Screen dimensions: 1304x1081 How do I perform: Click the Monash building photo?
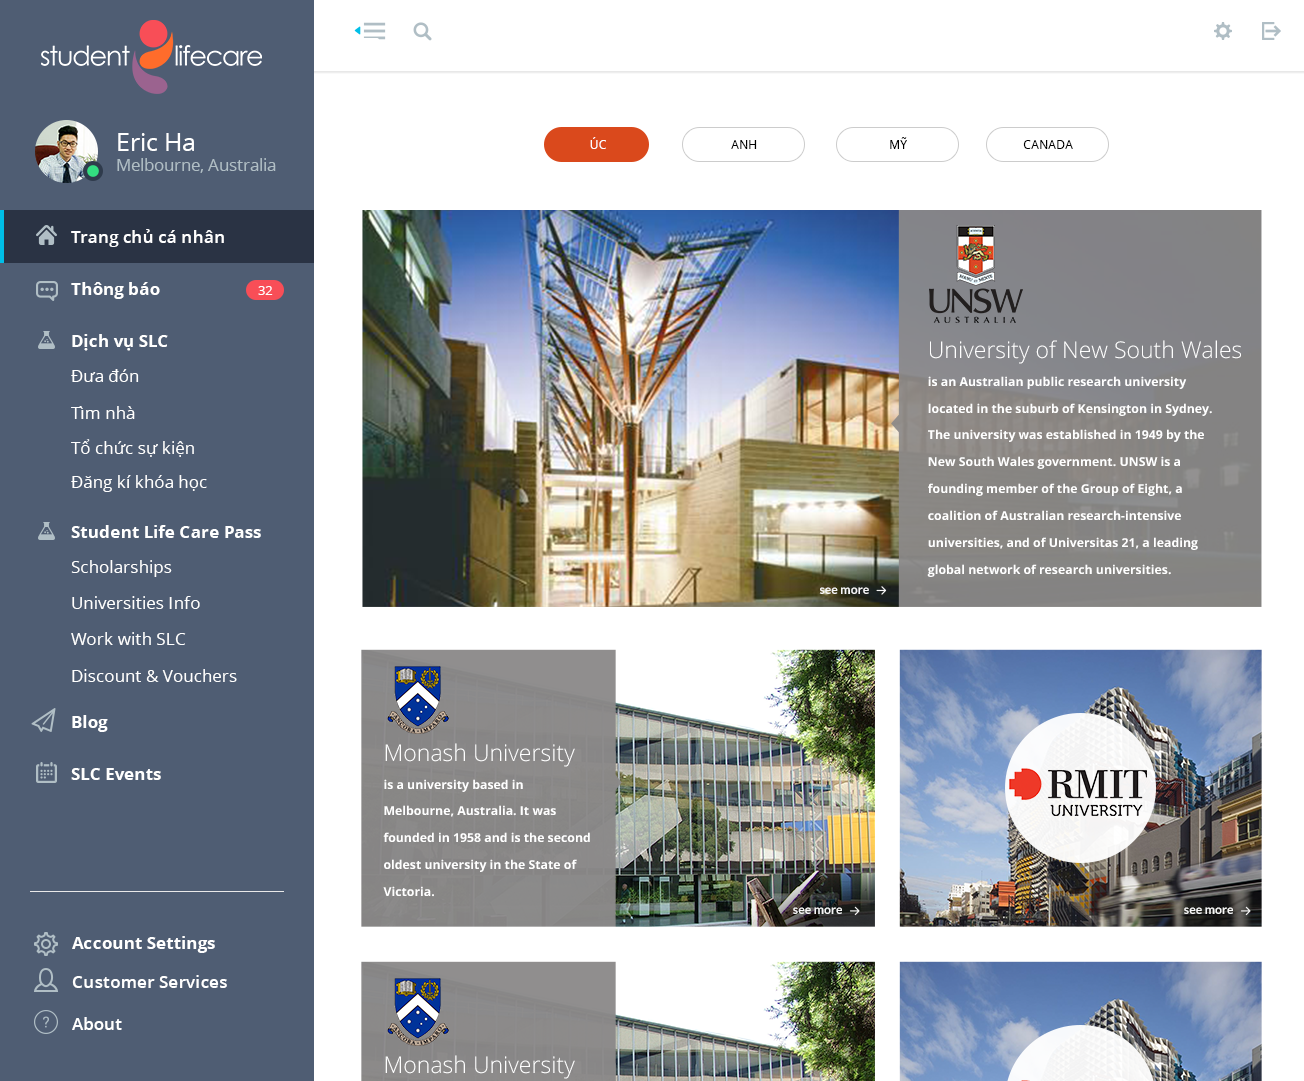click(745, 788)
